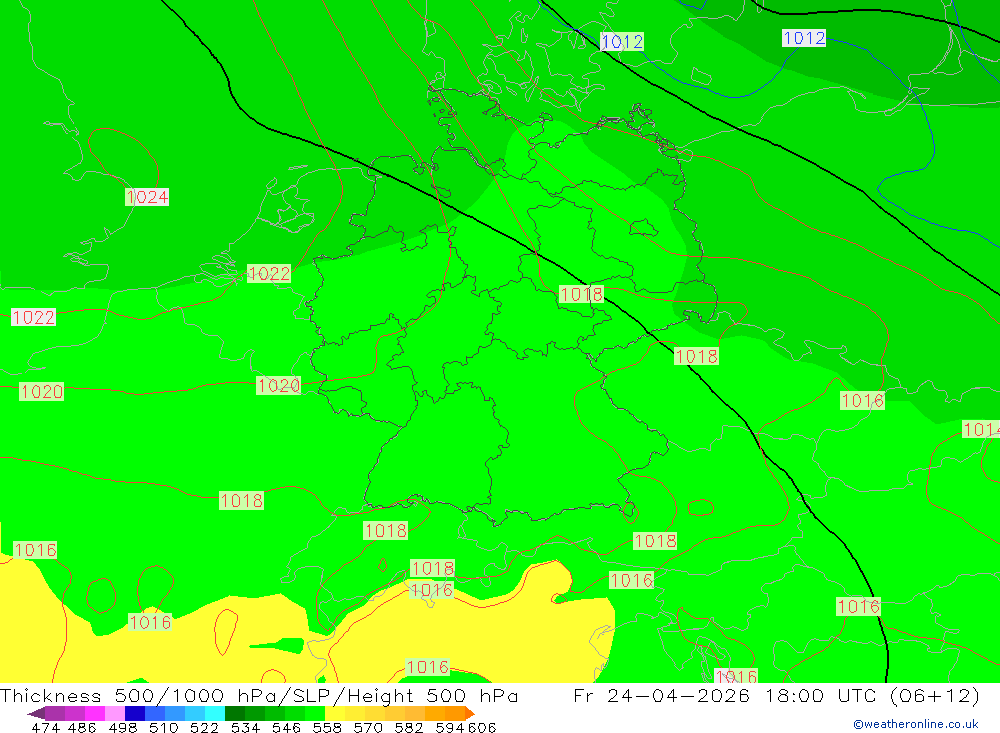Pick the dark purple arrow swatch in legend
Image resolution: width=1000 pixels, height=733 pixels.
(36, 713)
